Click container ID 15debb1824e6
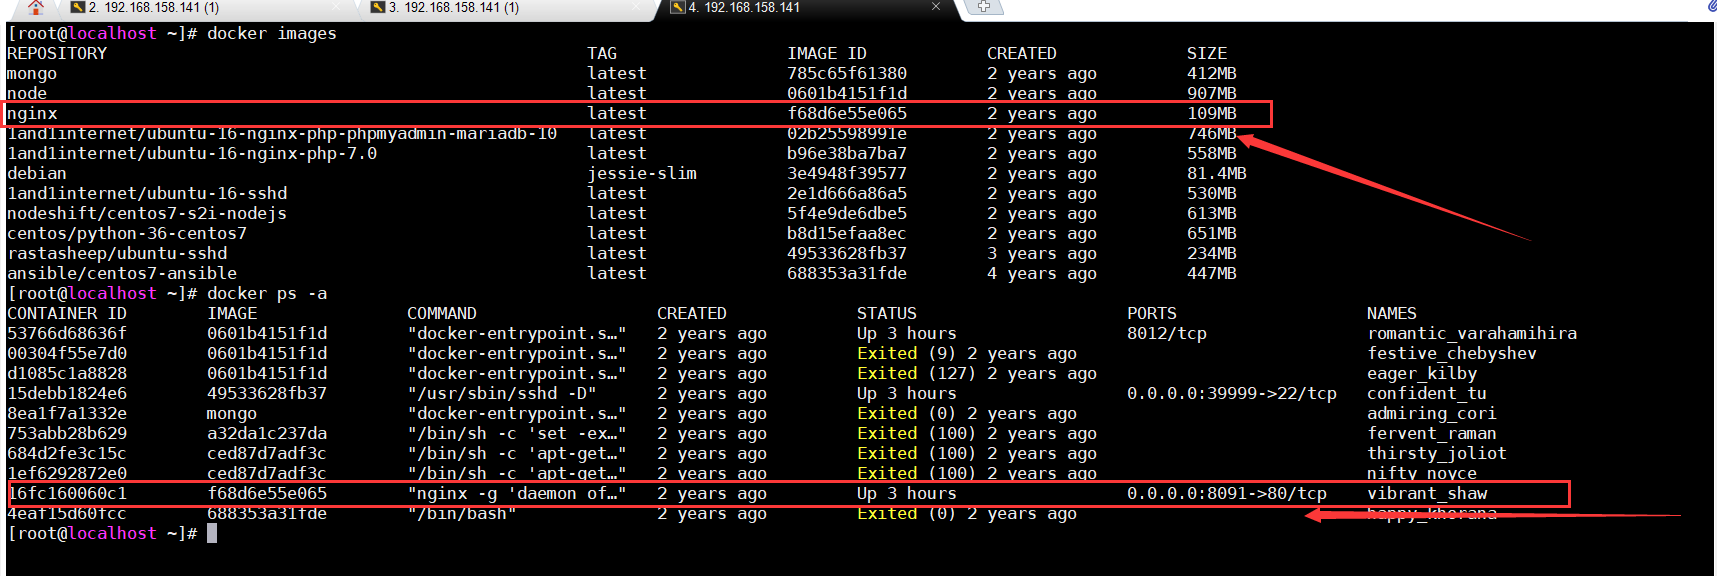This screenshot has height=576, width=1717. 67,394
